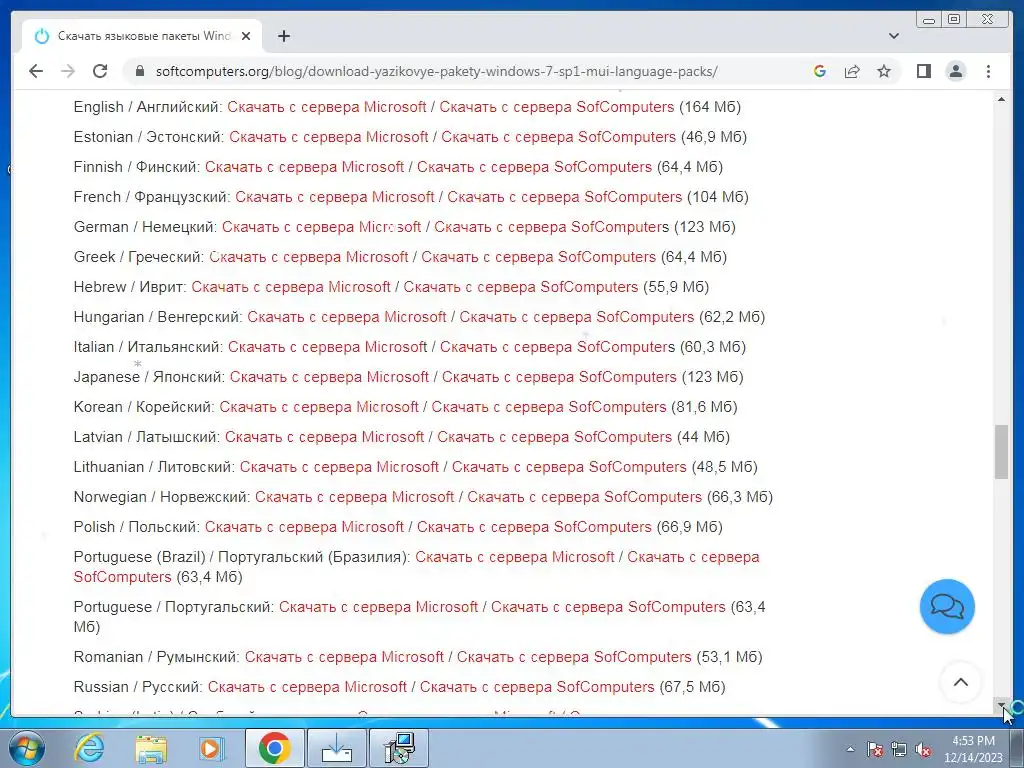Click the text "Japanese / Японский:"

(x=150, y=377)
